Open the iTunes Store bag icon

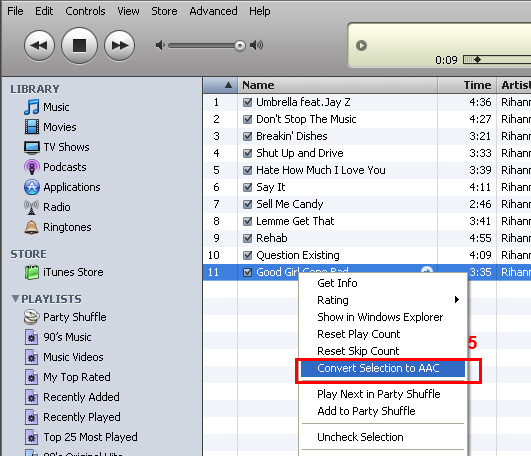pyautogui.click(x=32, y=272)
